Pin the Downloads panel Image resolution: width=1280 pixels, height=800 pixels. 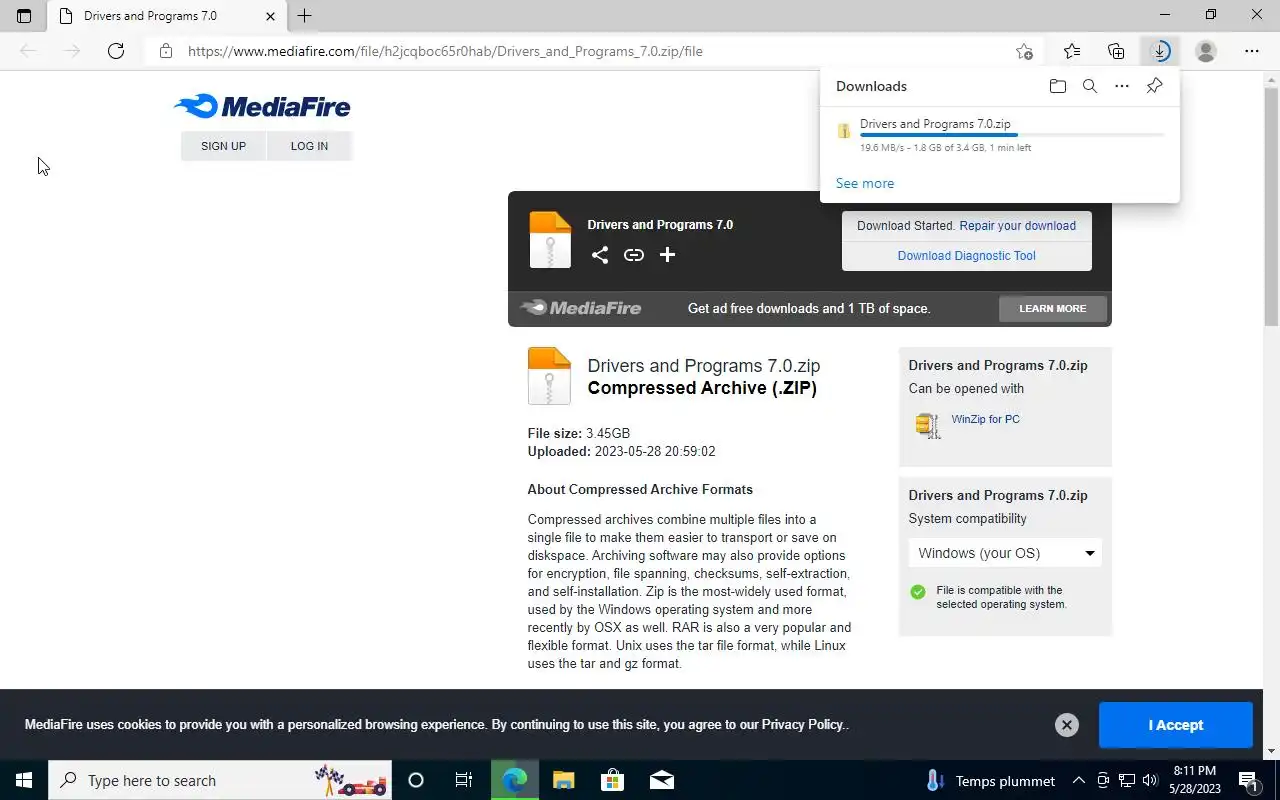pos(1154,86)
